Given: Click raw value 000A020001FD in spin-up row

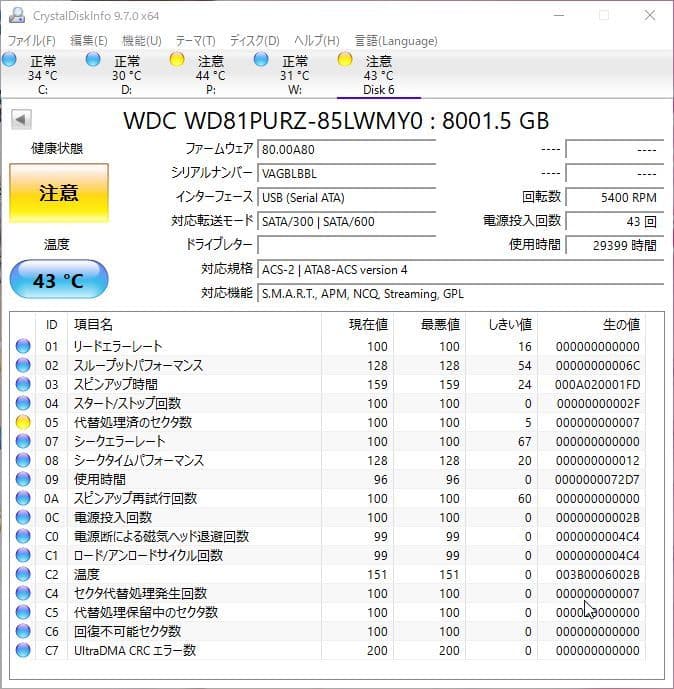Looking at the screenshot, I should [597, 384].
